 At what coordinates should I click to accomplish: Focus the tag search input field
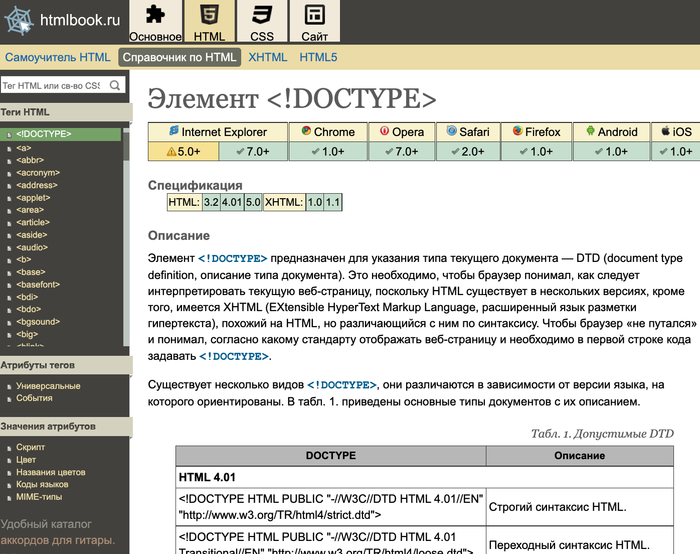coord(51,86)
